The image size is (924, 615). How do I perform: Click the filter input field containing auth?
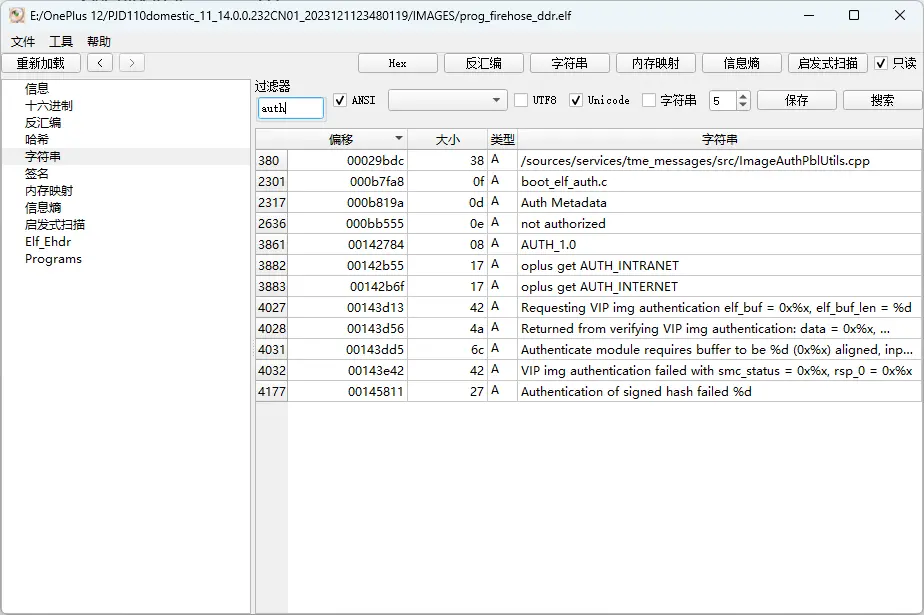291,108
